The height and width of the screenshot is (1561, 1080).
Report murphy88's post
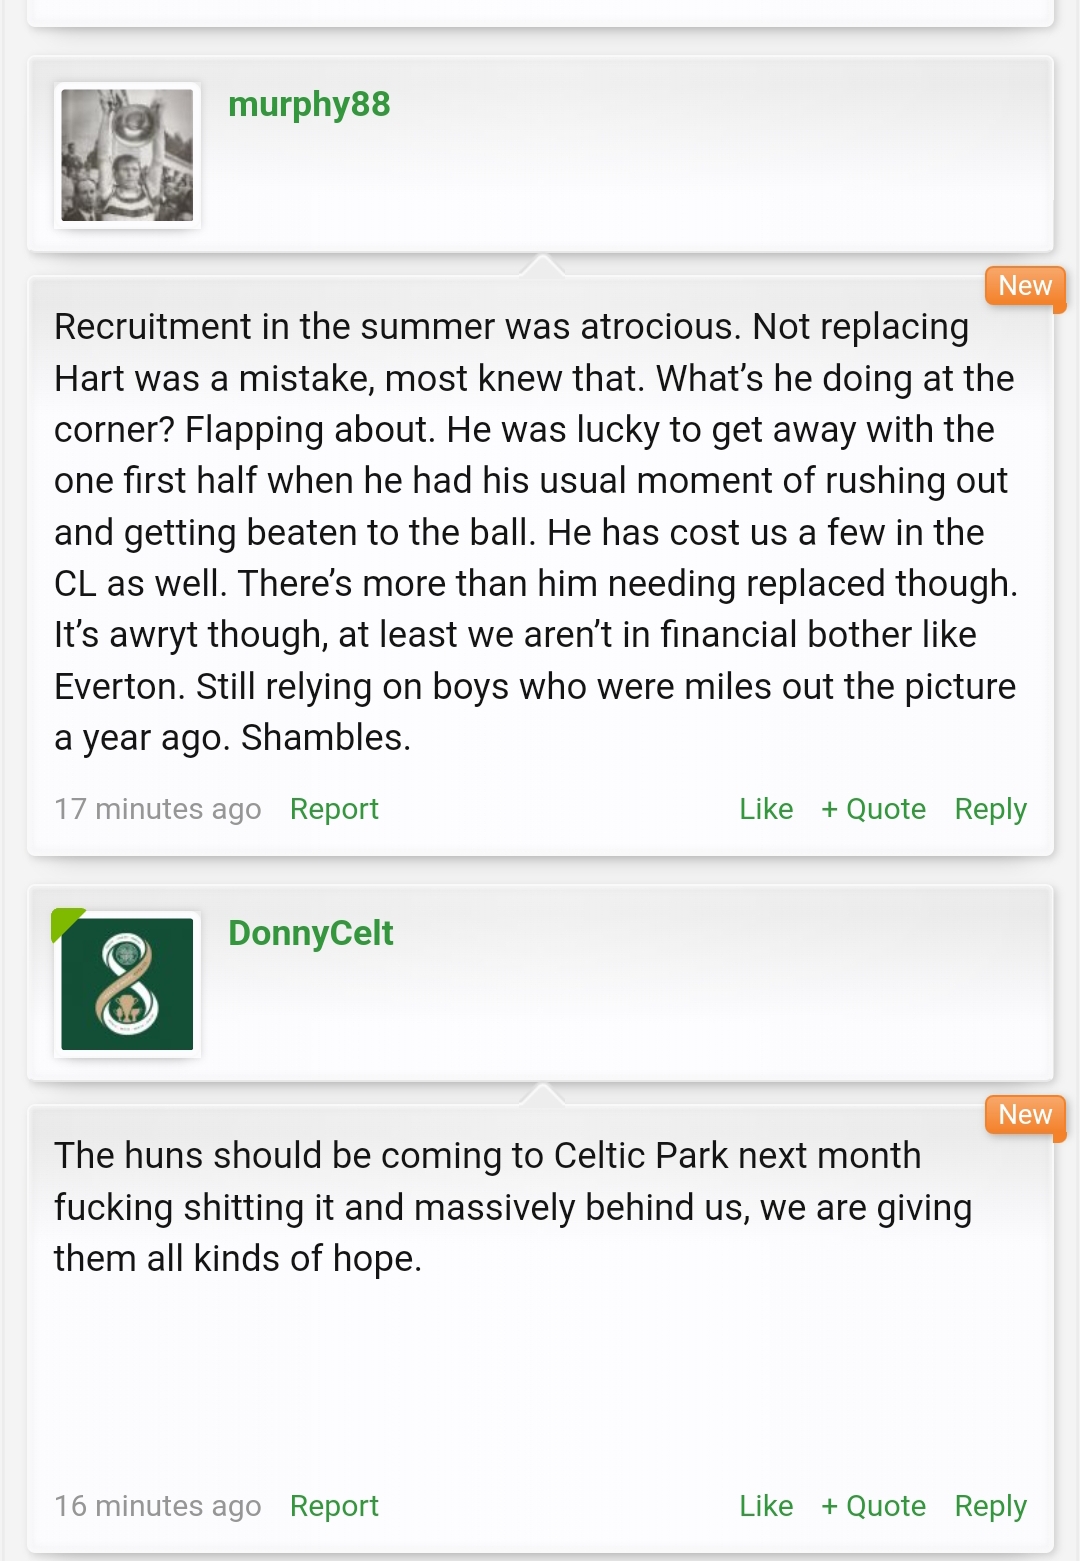334,809
